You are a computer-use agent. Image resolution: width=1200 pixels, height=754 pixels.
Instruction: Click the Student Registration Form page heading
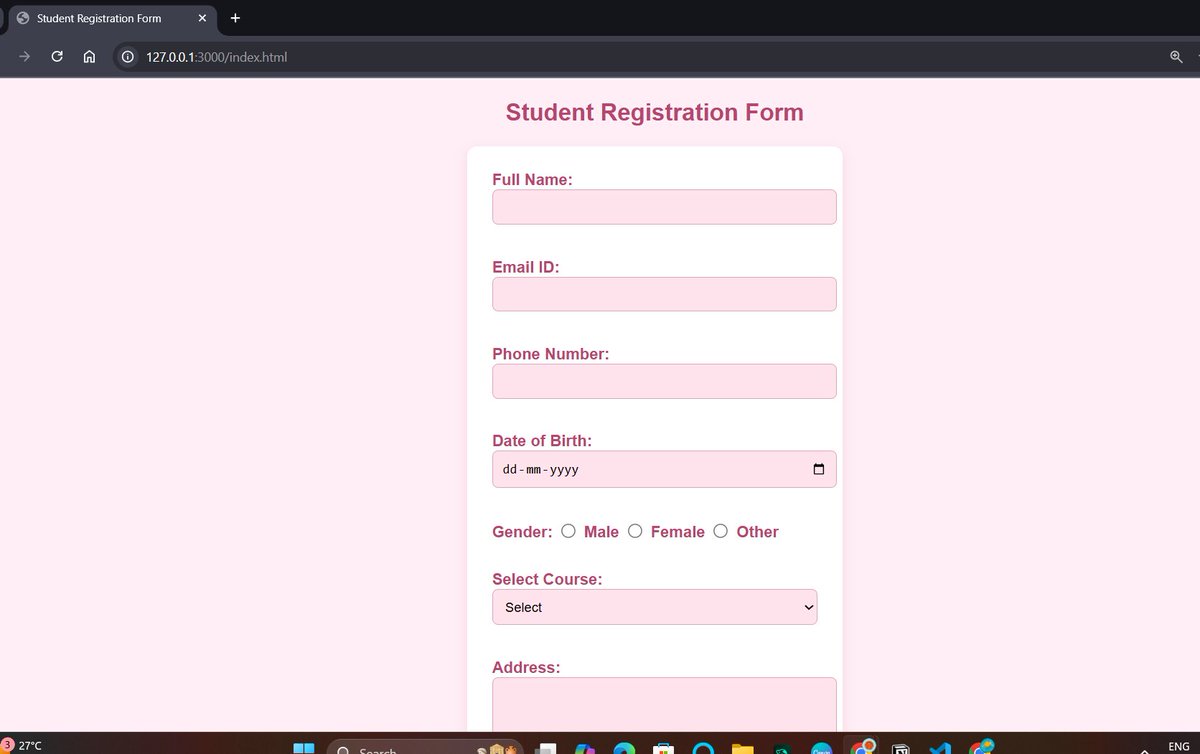pos(655,112)
